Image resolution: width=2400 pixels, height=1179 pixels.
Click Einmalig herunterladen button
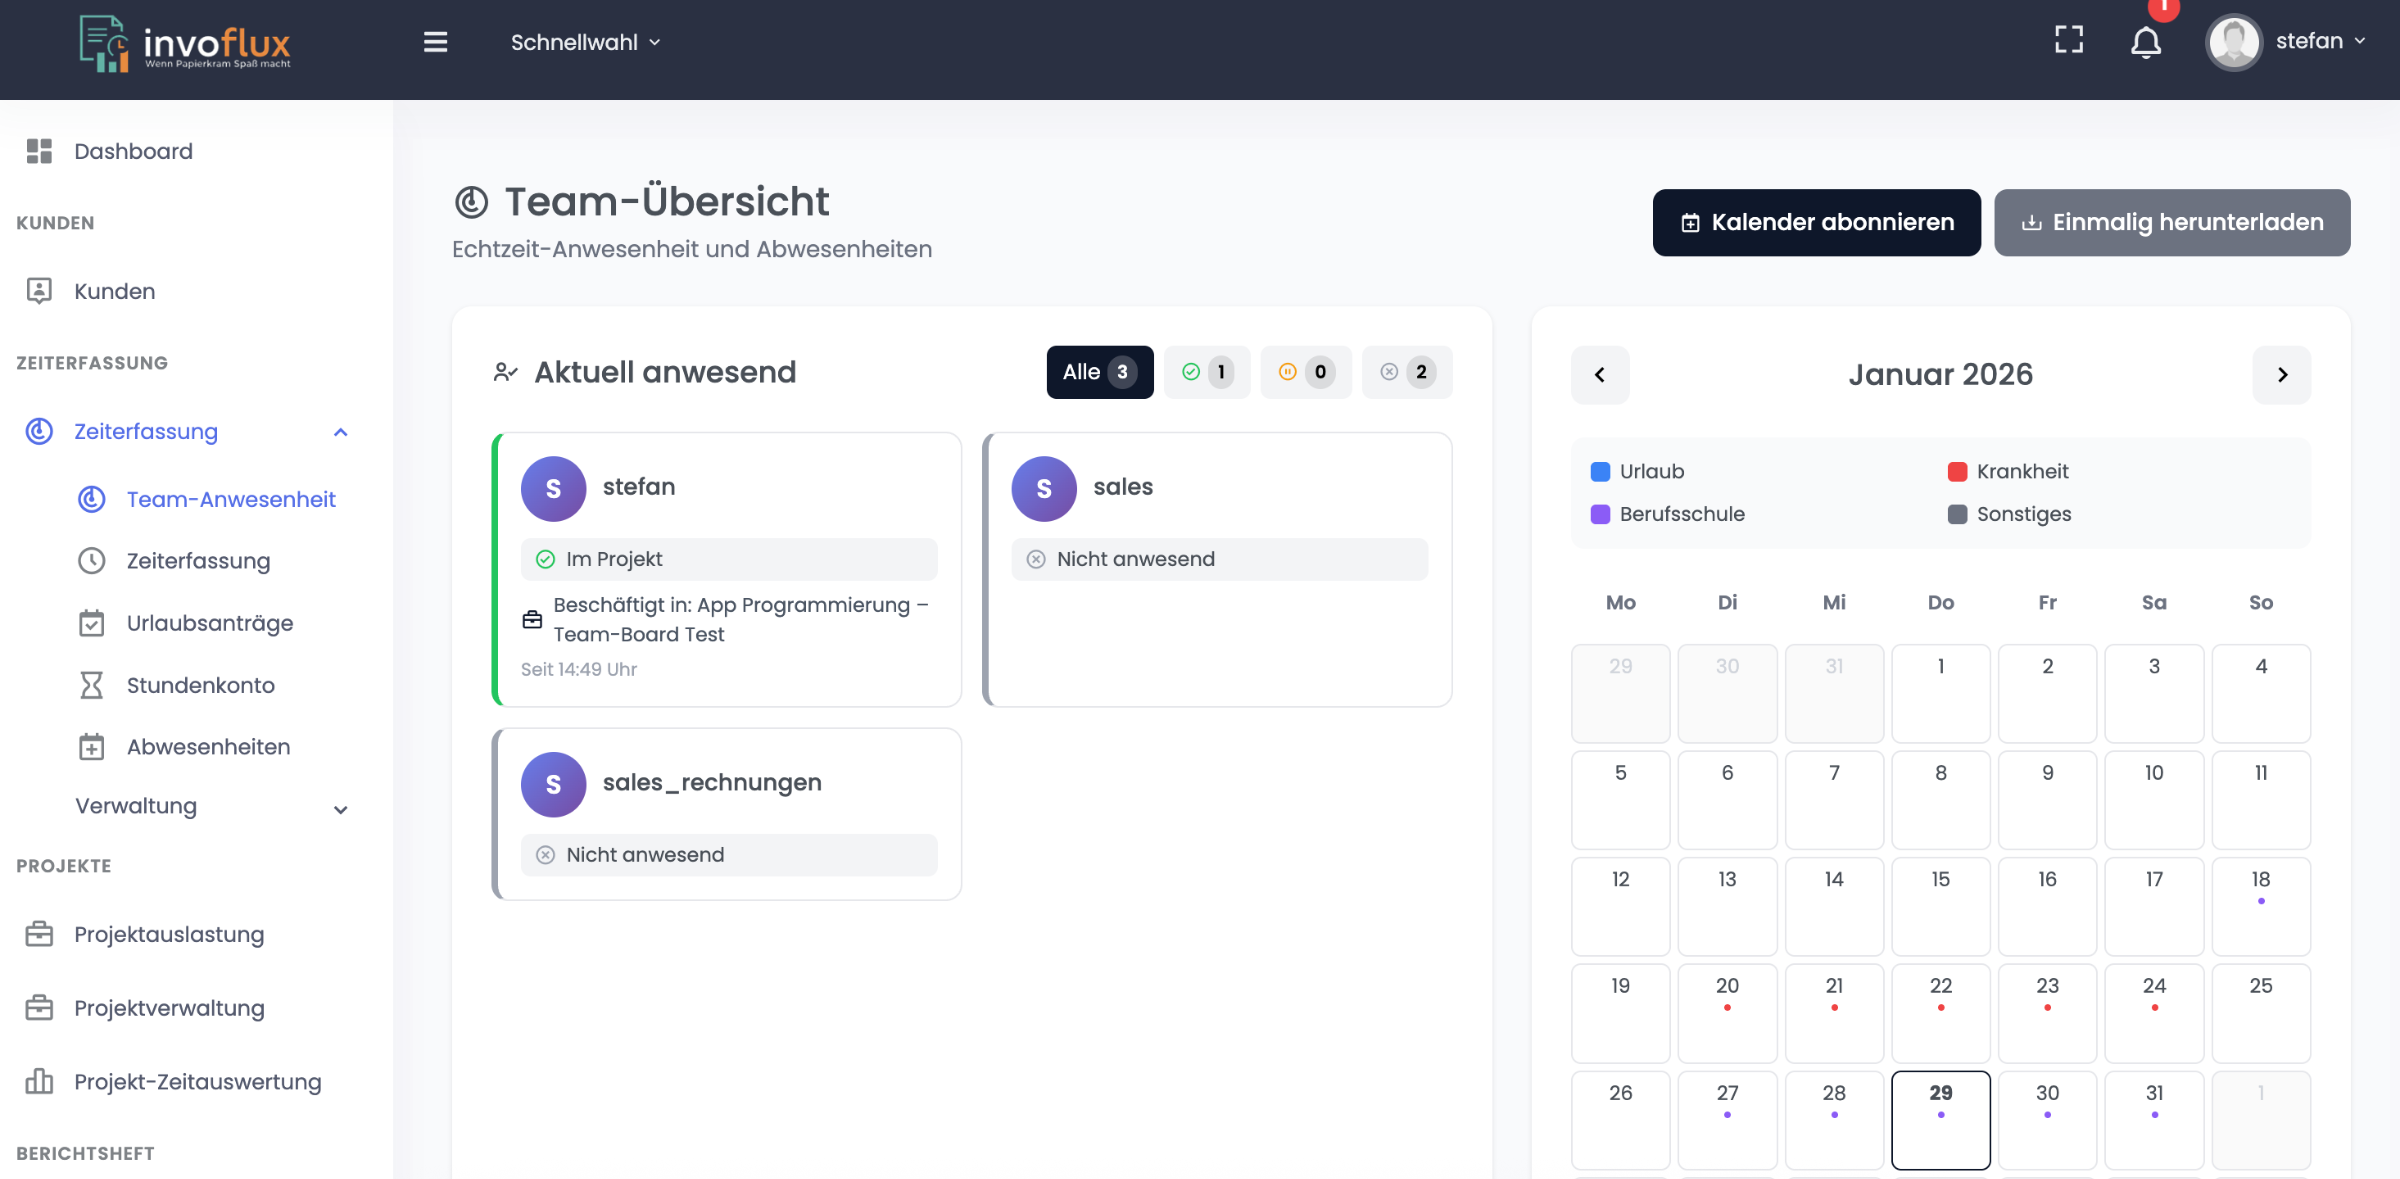tap(2171, 222)
